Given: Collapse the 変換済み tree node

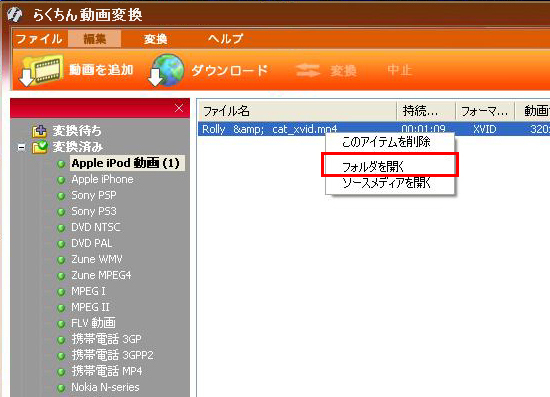Looking at the screenshot, I should 21,147.
